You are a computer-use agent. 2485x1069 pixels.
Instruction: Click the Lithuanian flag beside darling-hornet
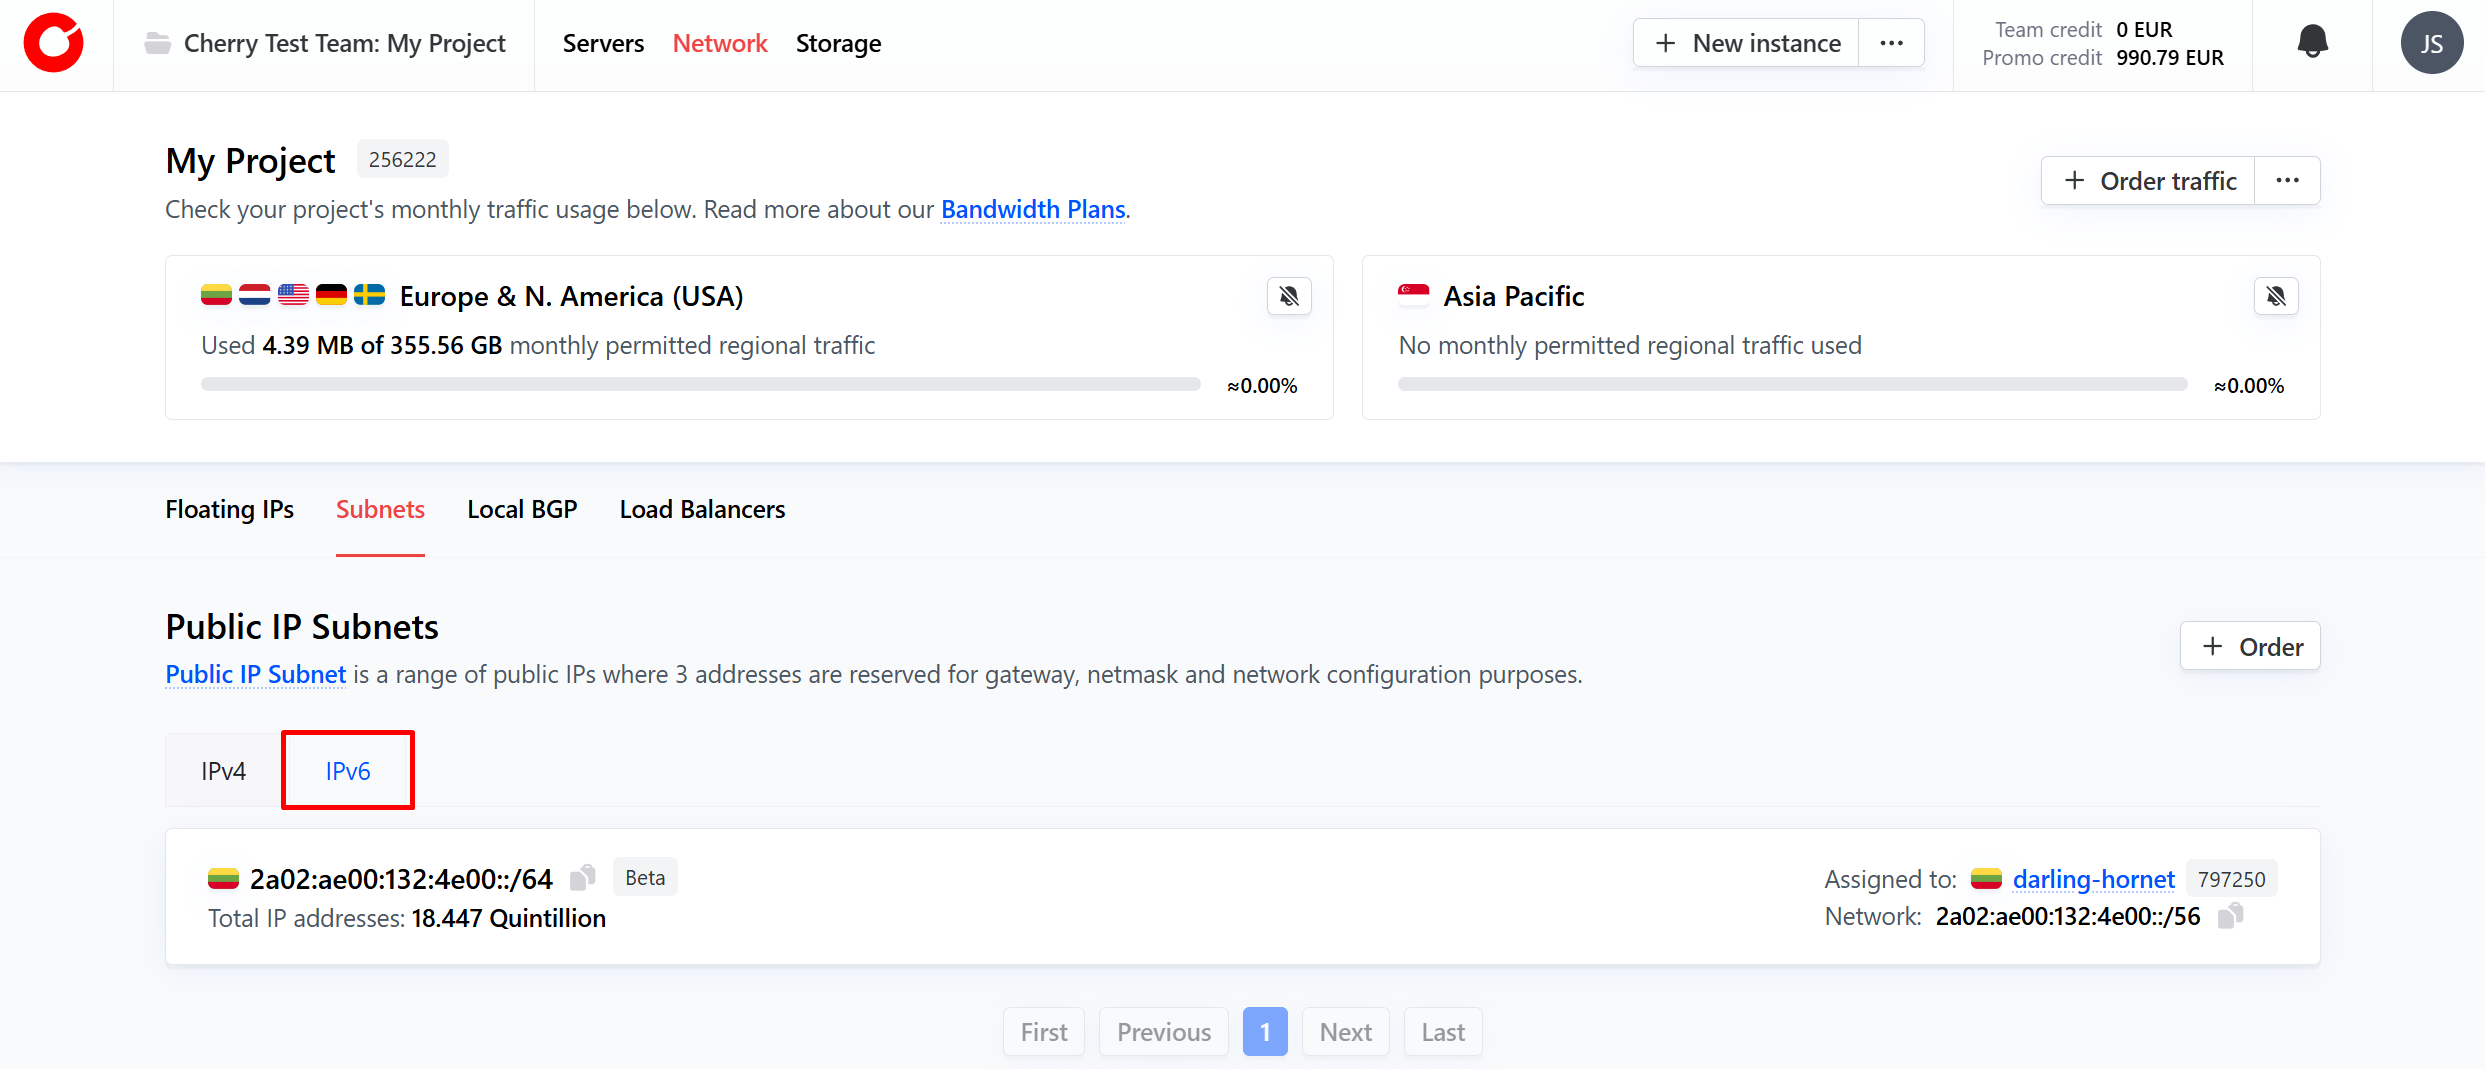[1985, 879]
